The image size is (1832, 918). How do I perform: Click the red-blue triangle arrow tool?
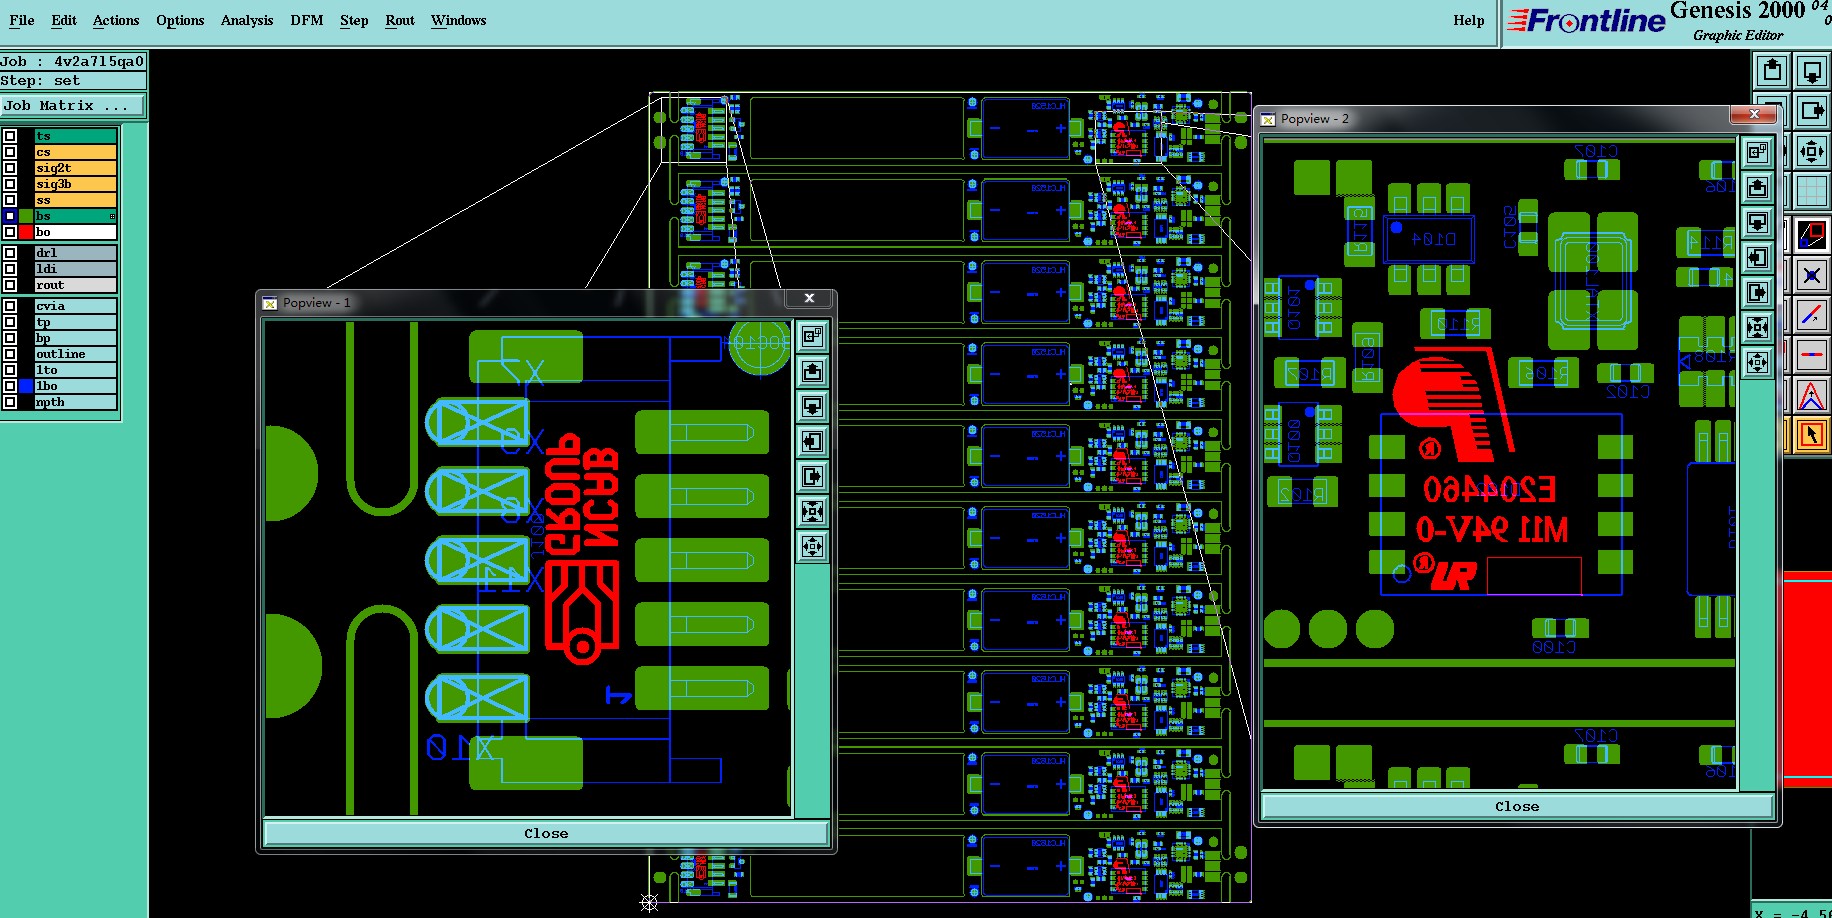point(1811,394)
